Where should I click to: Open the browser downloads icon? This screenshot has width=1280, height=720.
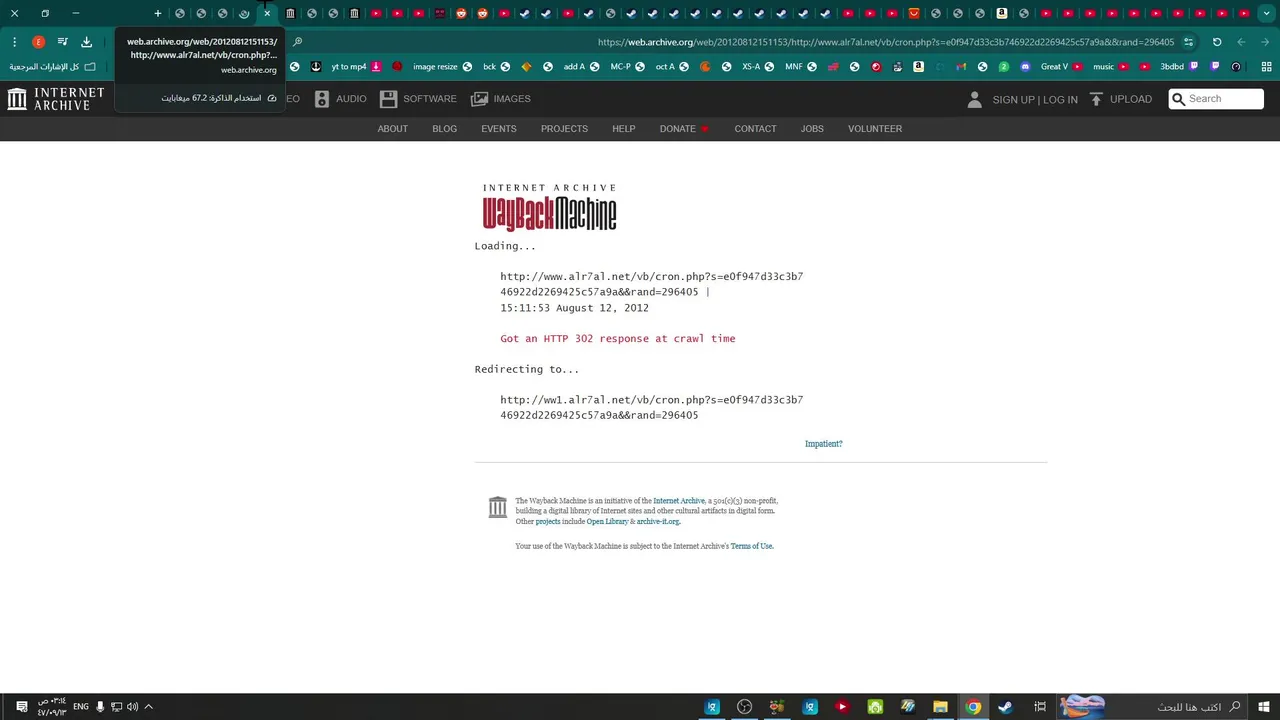click(86, 42)
